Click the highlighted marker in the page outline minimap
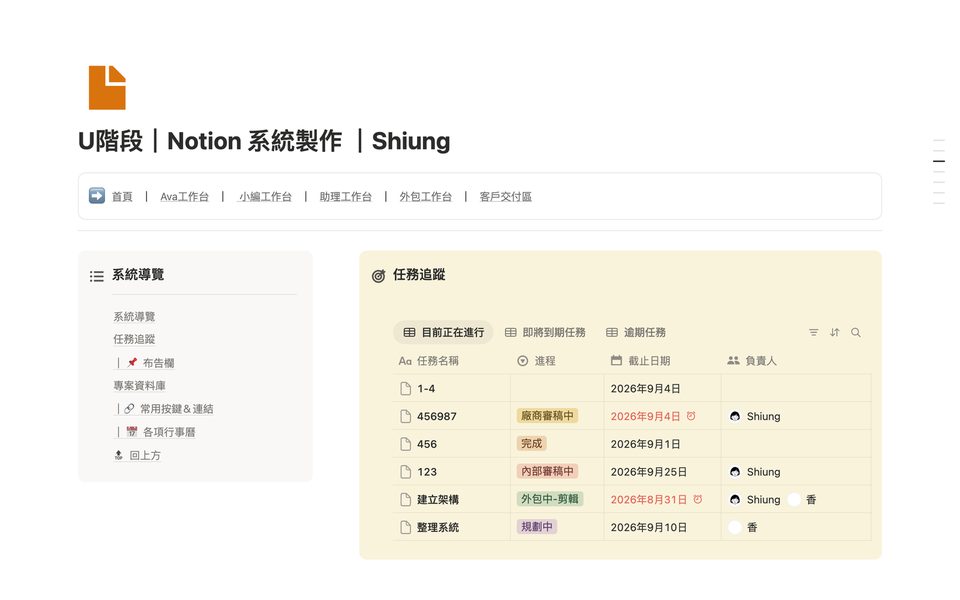This screenshot has width=960, height=600. coord(939,161)
